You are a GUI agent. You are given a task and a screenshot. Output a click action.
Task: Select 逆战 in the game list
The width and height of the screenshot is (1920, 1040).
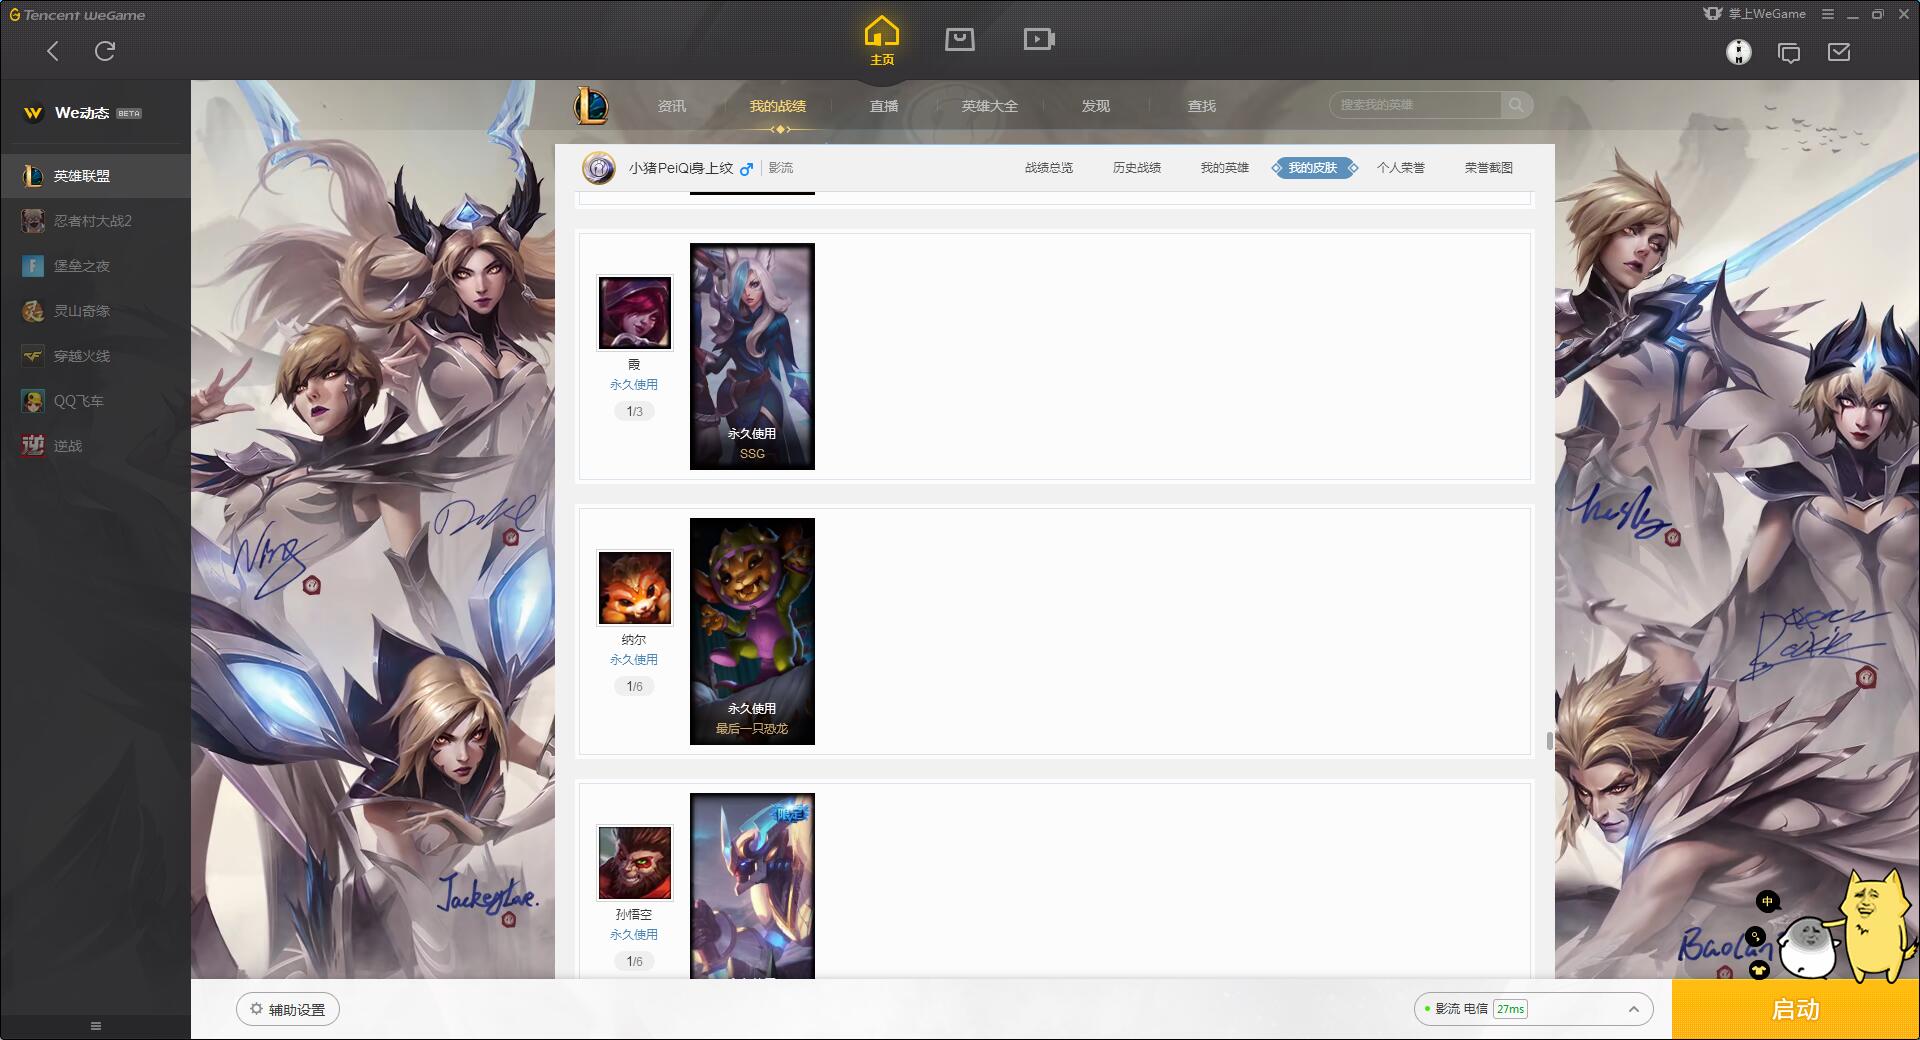[x=95, y=446]
